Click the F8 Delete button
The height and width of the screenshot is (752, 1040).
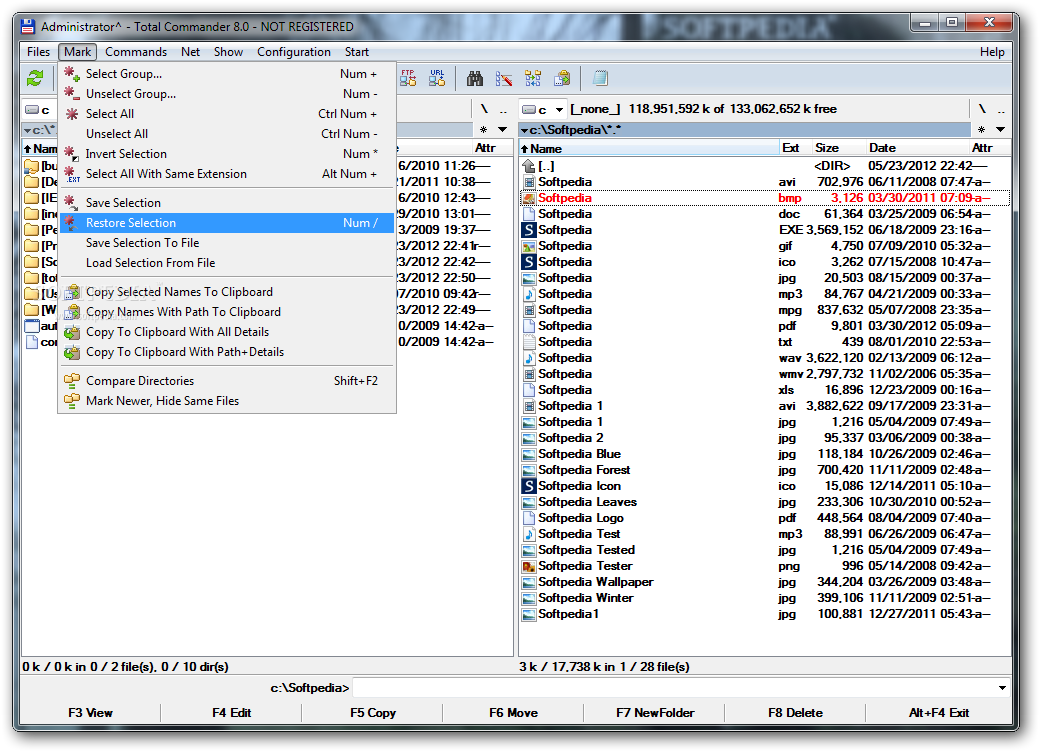pos(795,713)
